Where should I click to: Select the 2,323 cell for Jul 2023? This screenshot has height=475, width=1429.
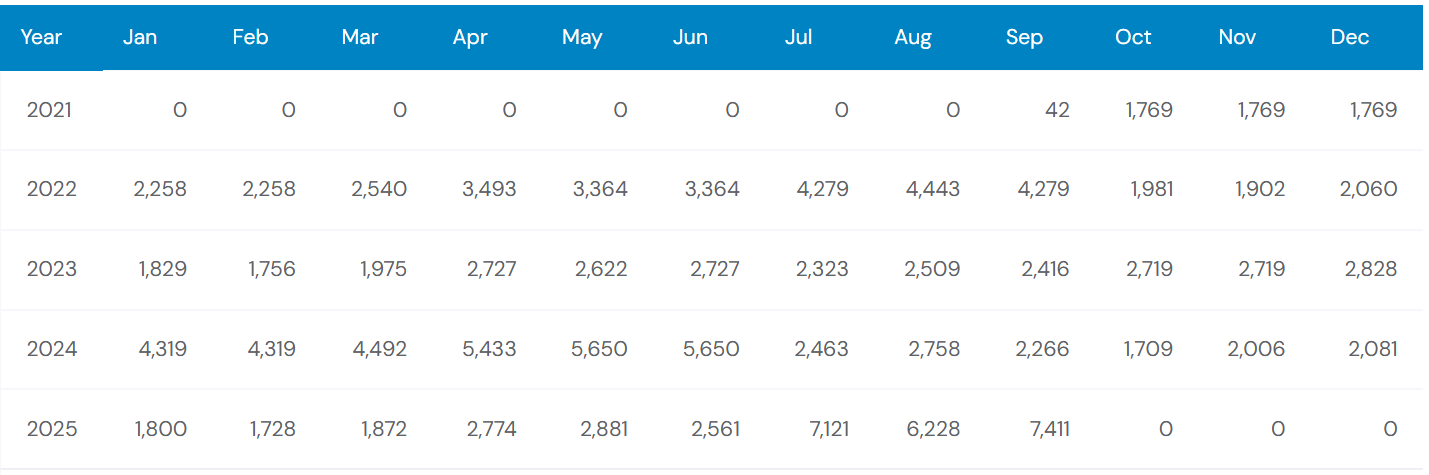[x=822, y=269]
